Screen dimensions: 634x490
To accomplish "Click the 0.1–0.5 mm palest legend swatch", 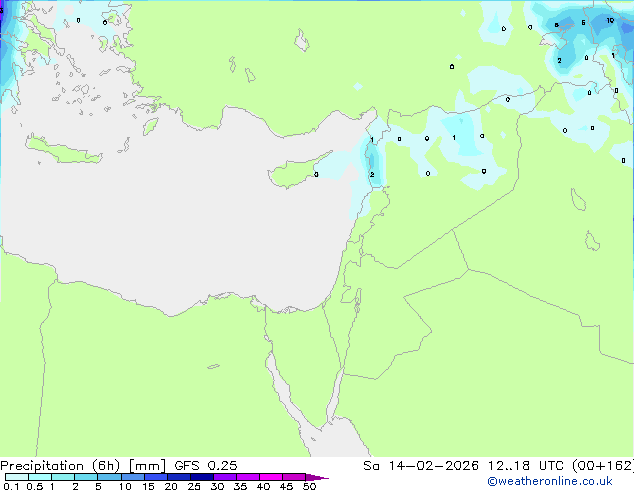I will click(17, 477).
